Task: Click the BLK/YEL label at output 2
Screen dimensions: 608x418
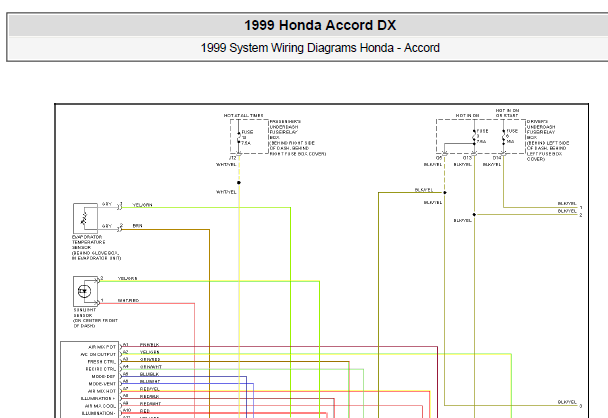Action: 567,211
